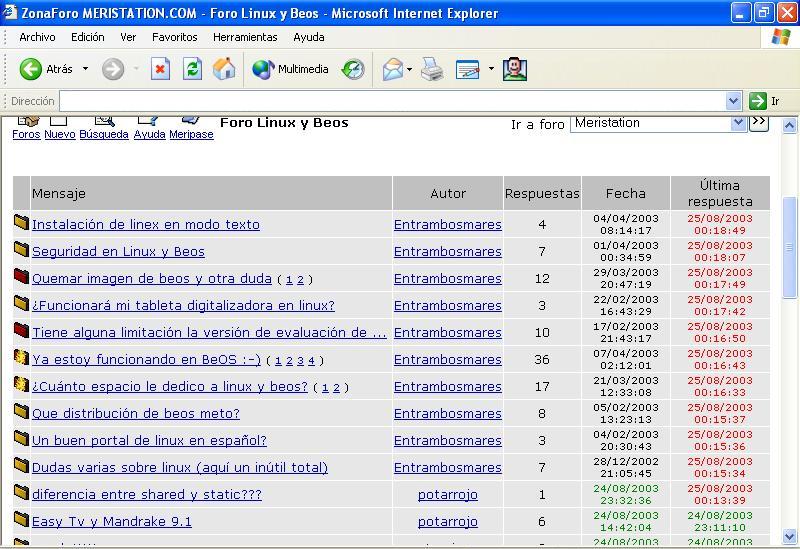Image resolution: width=800 pixels, height=549 pixels.
Task: Print the page with printer icon
Action: click(x=432, y=69)
